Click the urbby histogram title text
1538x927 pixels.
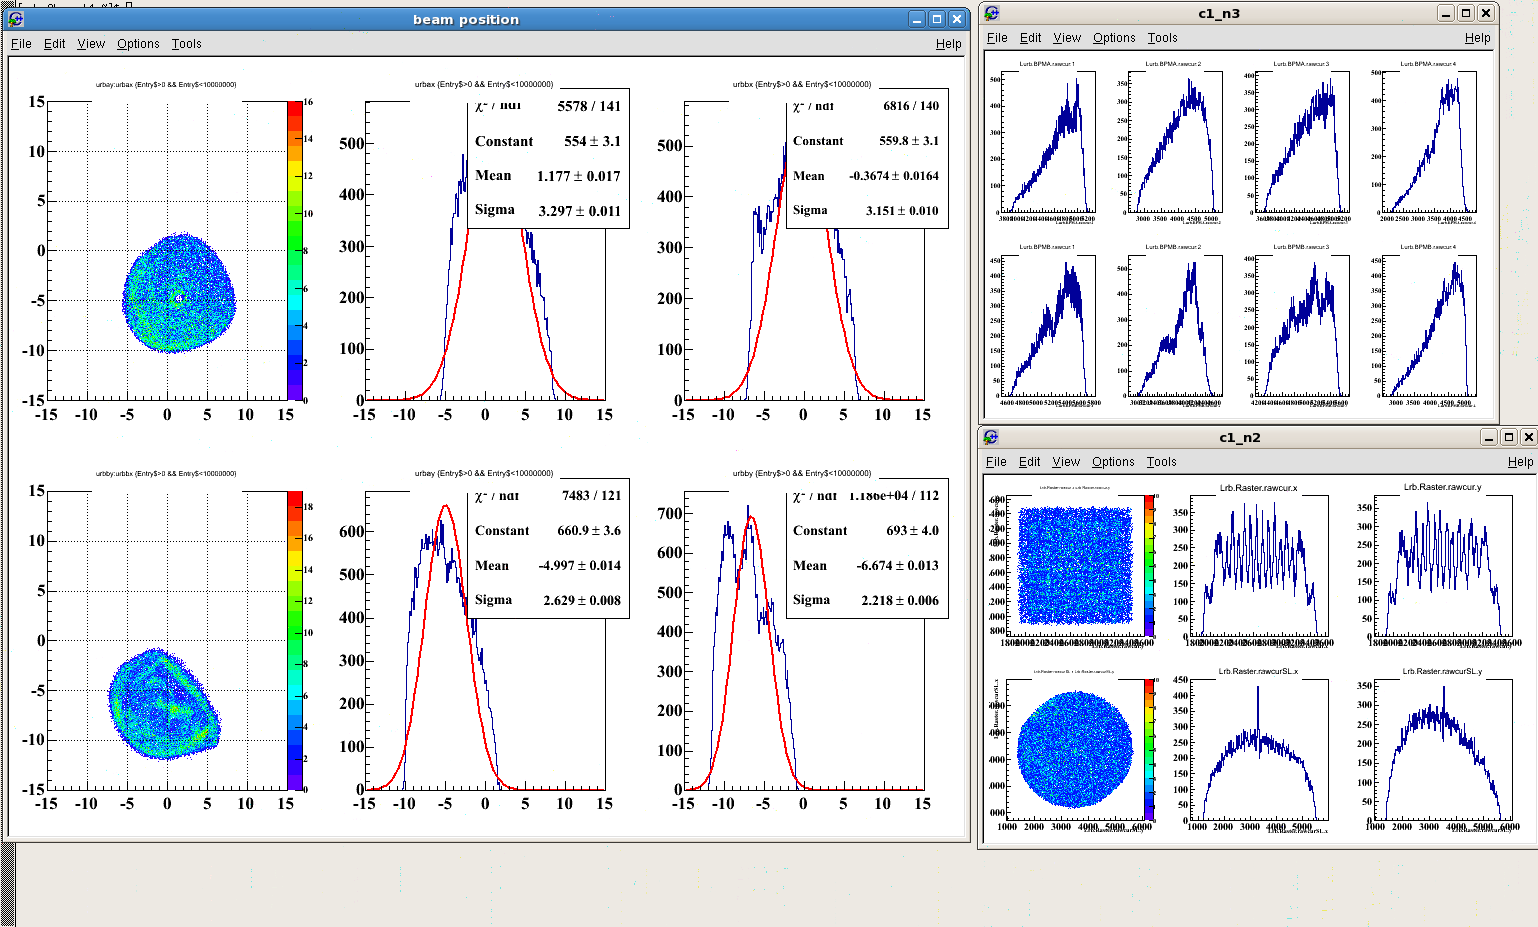(802, 473)
